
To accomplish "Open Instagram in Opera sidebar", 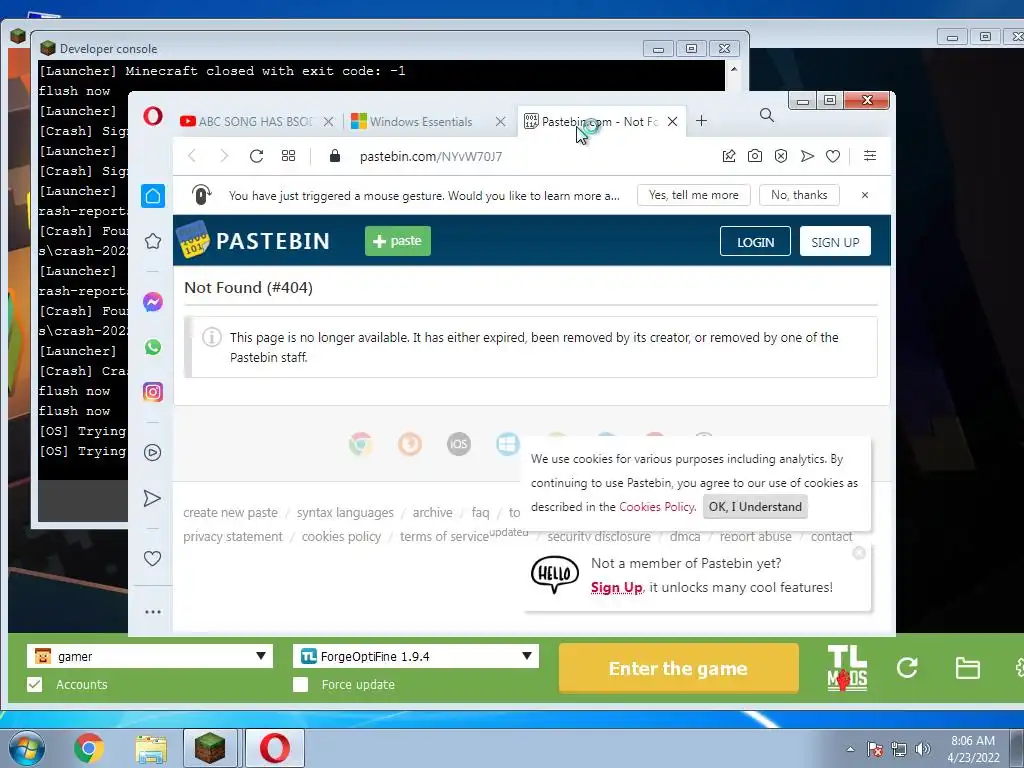I will [x=153, y=392].
